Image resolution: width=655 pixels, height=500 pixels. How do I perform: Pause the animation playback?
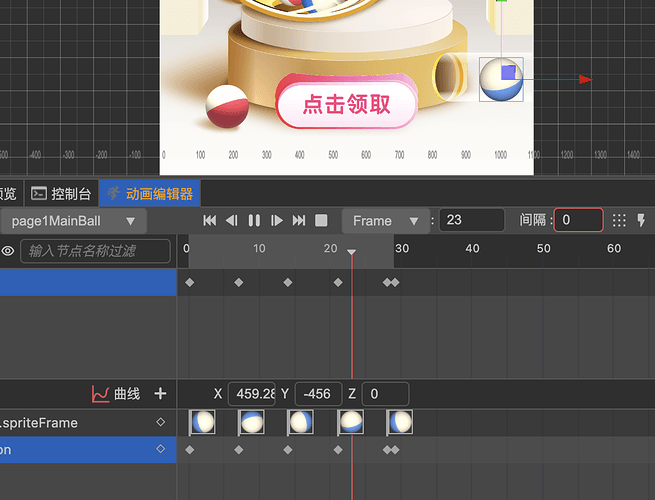pyautogui.click(x=254, y=221)
